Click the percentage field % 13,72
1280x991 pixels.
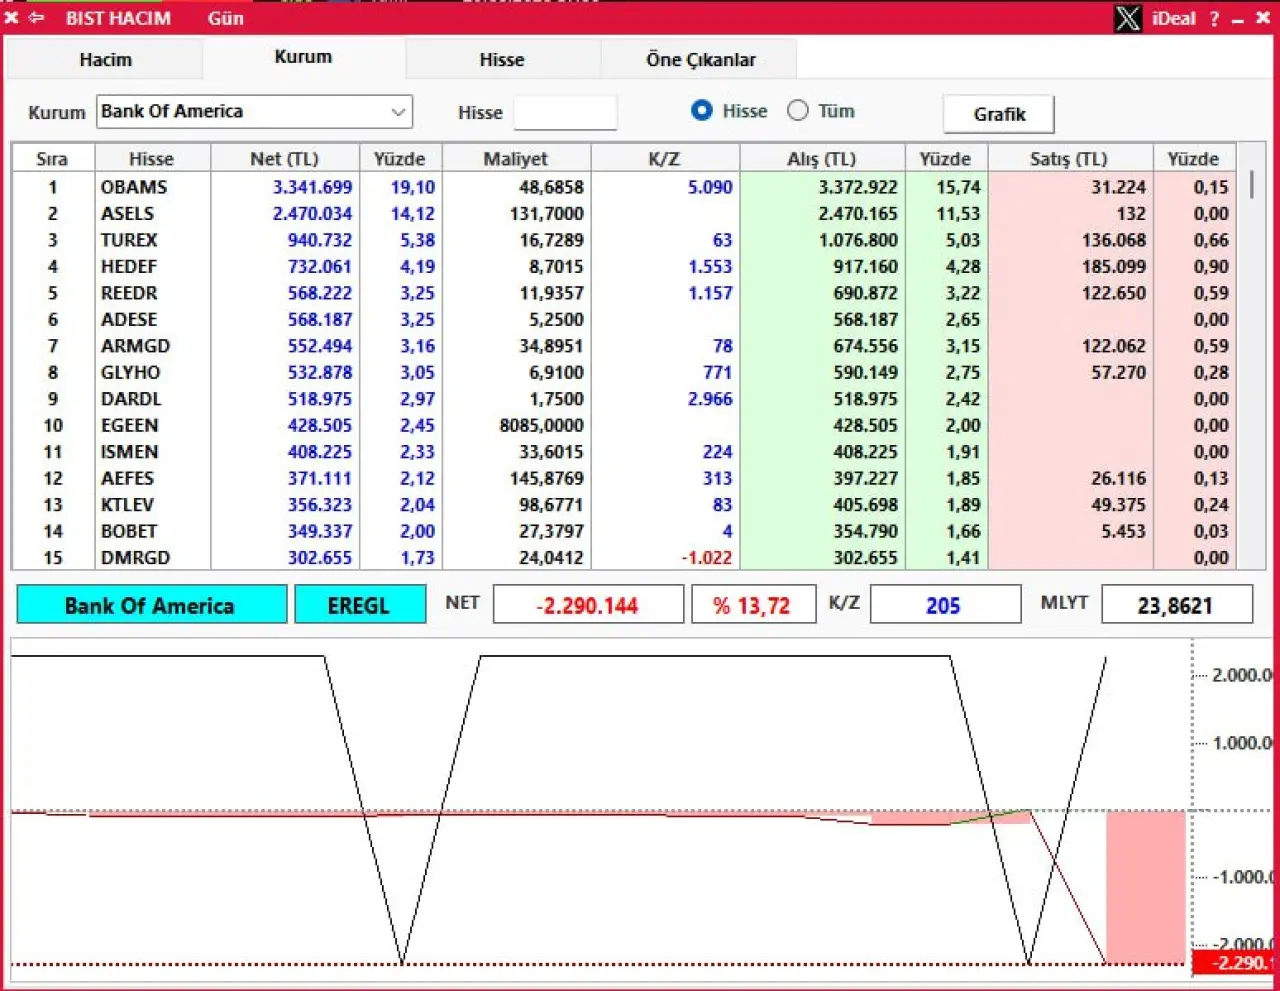[x=752, y=605]
